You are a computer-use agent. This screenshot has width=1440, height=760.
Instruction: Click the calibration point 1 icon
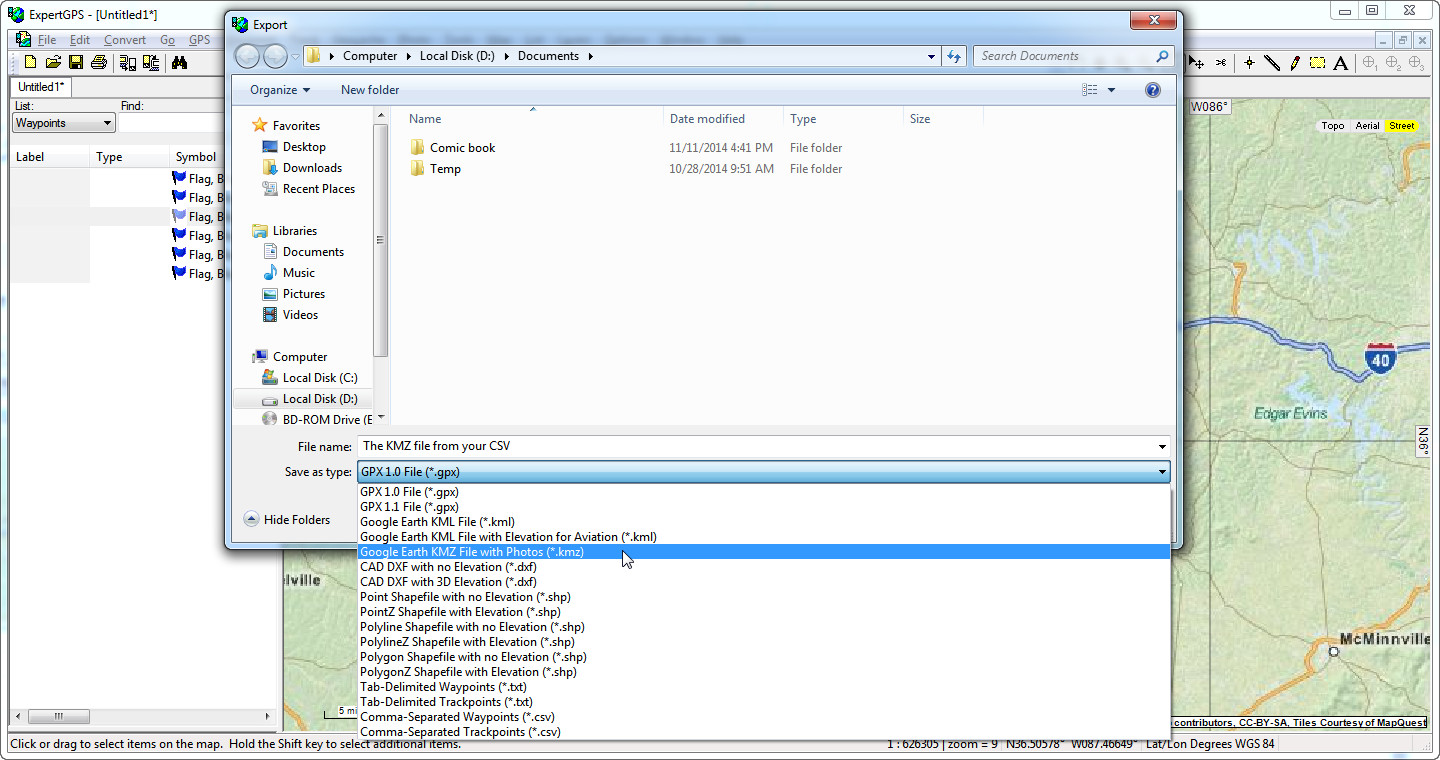click(1370, 63)
